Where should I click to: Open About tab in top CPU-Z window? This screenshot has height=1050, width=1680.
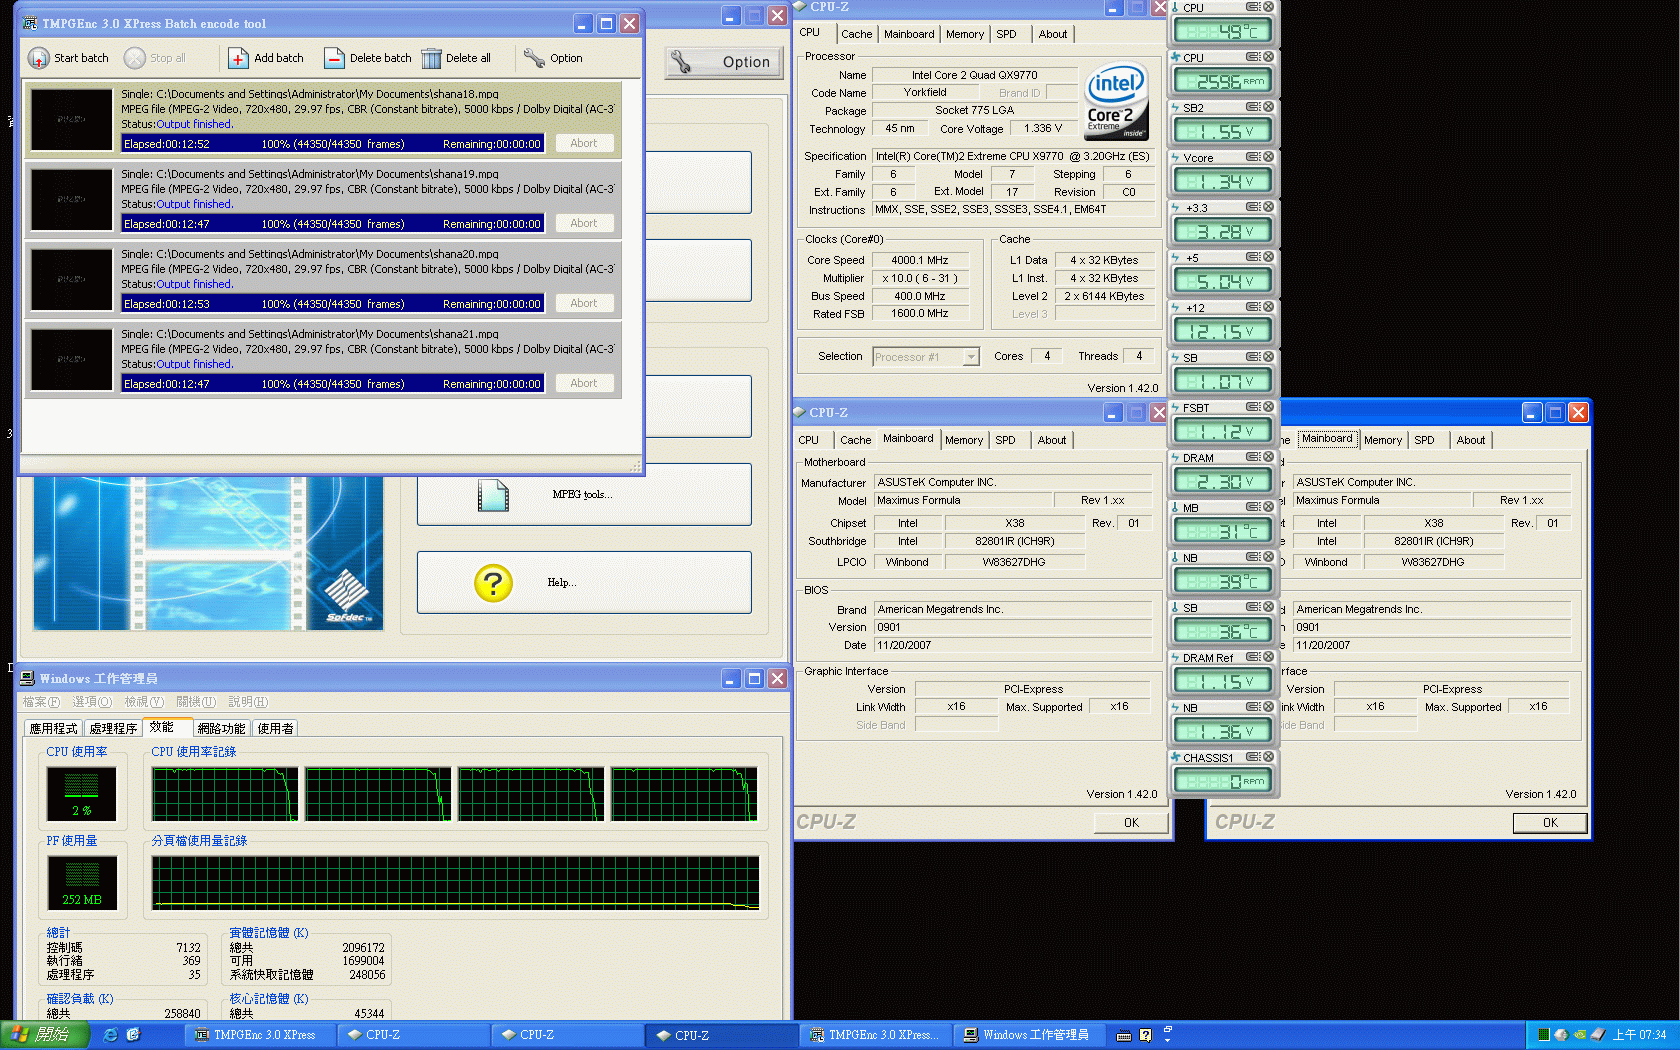[1053, 34]
